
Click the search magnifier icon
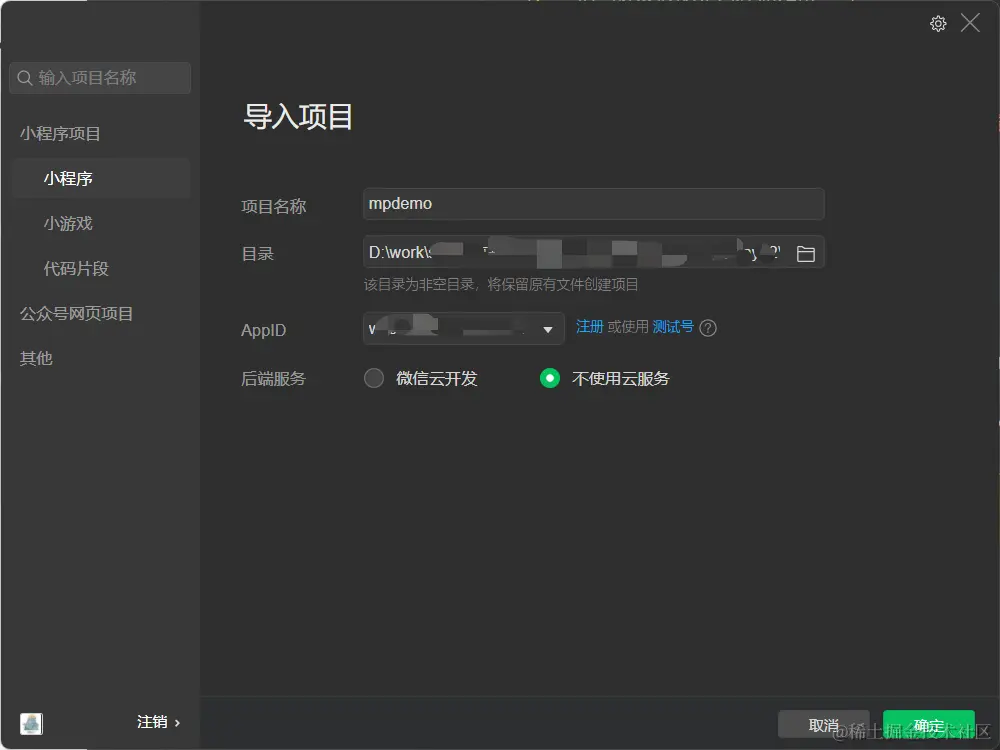[x=25, y=78]
